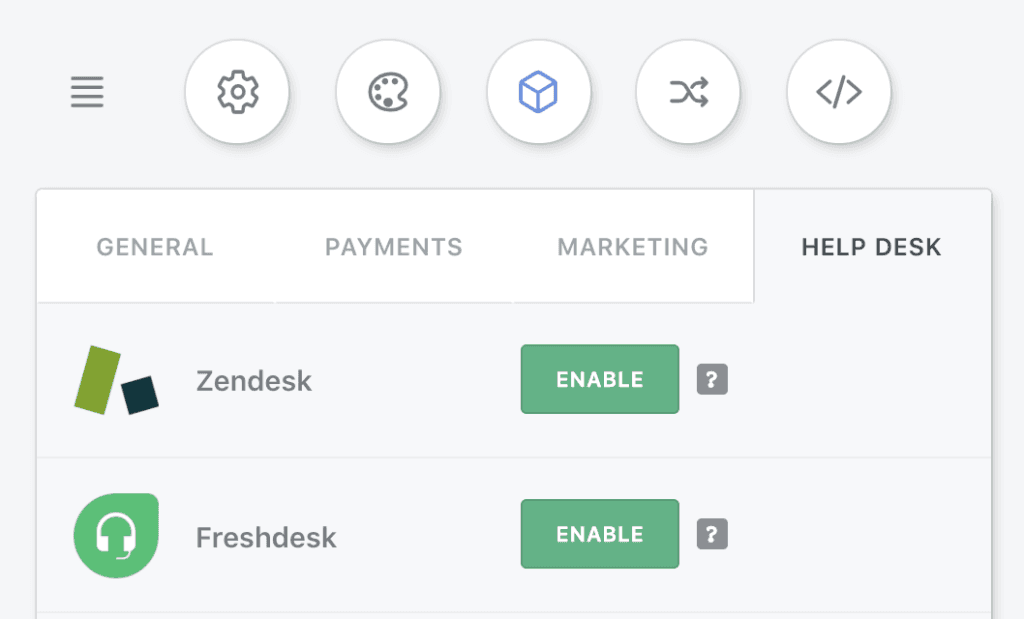Select the blue cube integrations icon
The image size is (1024, 619).
tap(538, 91)
